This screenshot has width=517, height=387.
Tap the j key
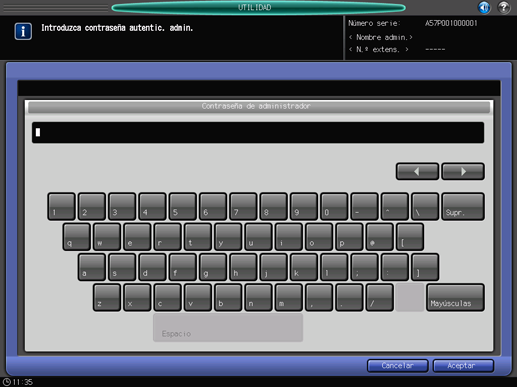click(274, 267)
